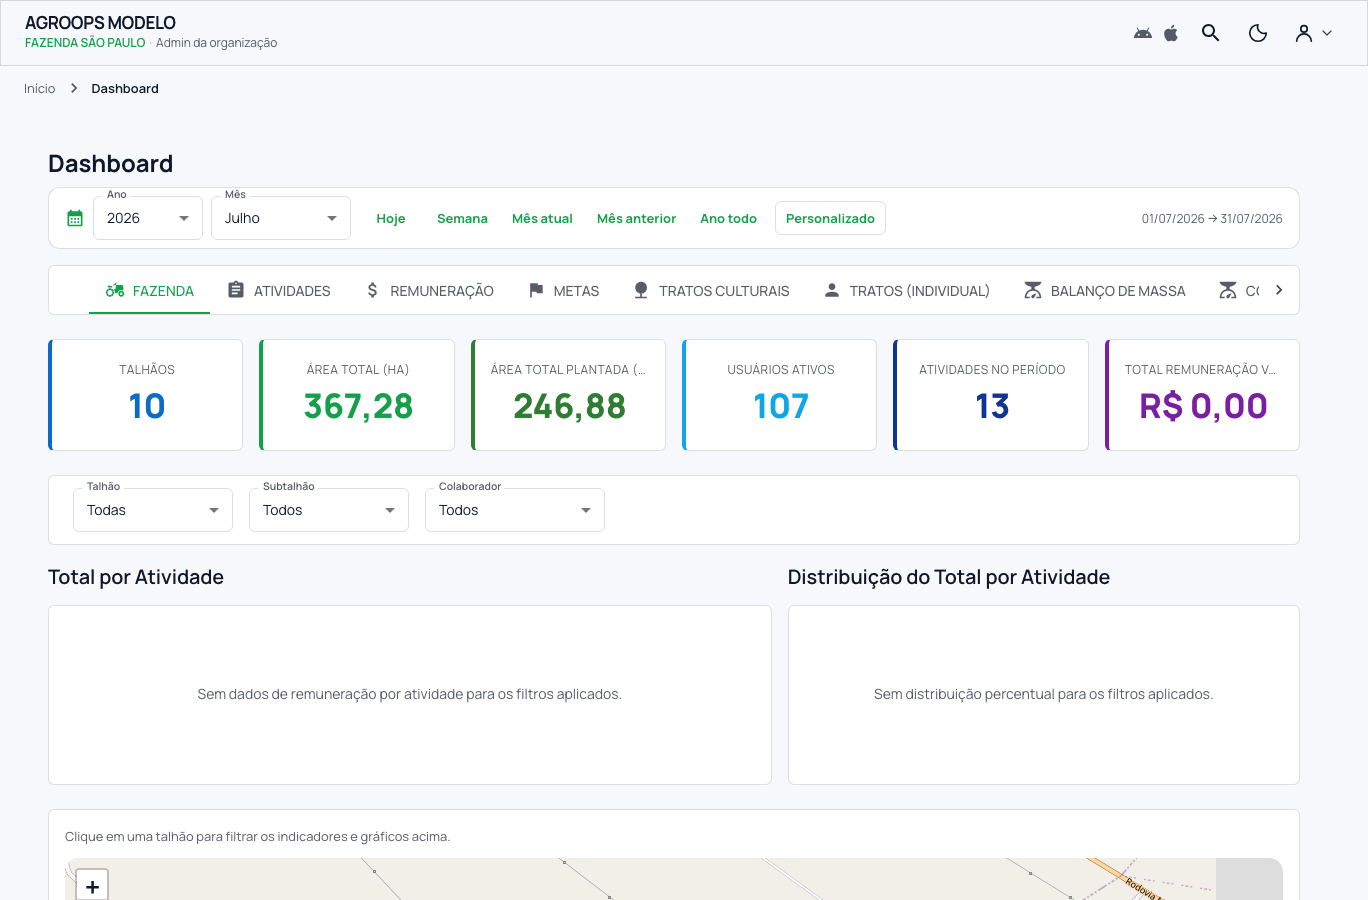Image resolution: width=1368 pixels, height=900 pixels.
Task: Open the search magnifier icon
Action: (x=1210, y=33)
